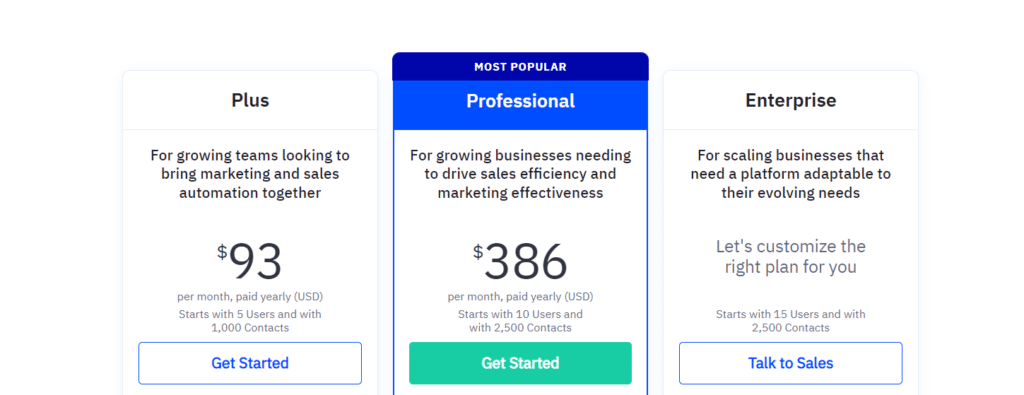Click "Starts with 10 Users" note under Professional

tap(520, 321)
